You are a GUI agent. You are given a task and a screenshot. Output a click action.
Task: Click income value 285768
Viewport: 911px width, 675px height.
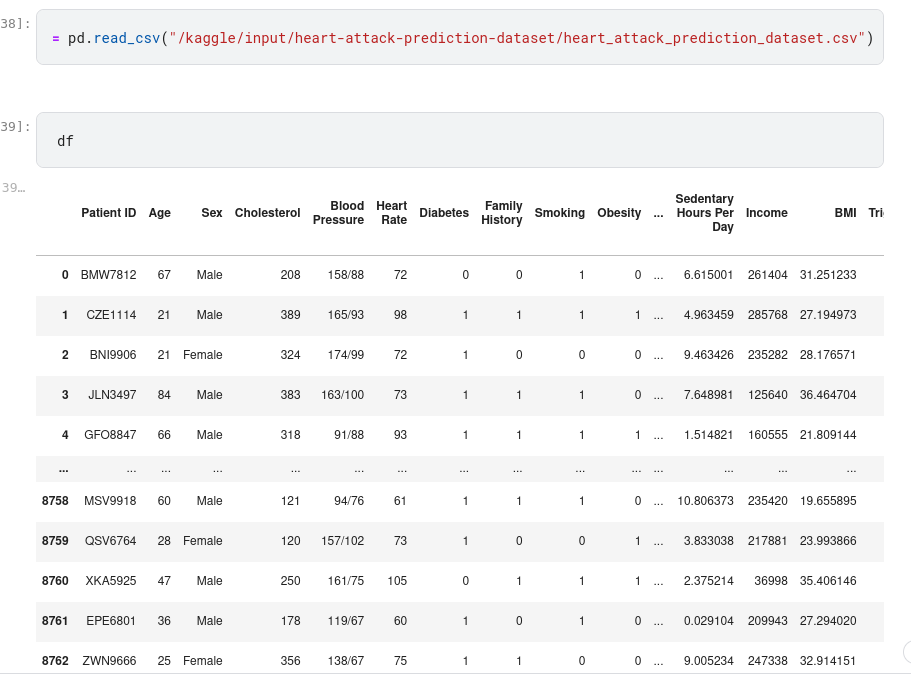[766, 315]
